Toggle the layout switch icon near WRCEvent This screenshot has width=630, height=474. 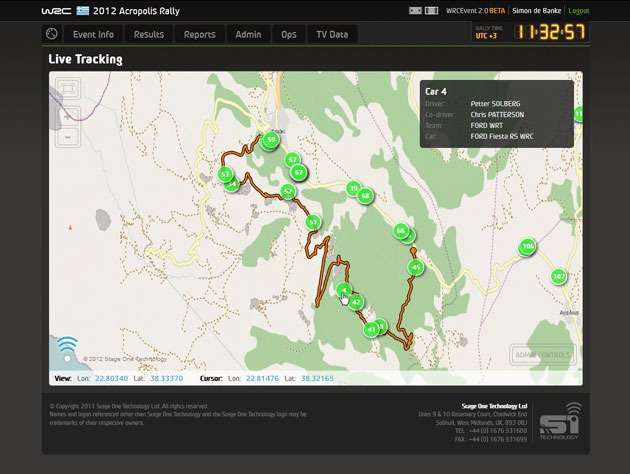(416, 10)
